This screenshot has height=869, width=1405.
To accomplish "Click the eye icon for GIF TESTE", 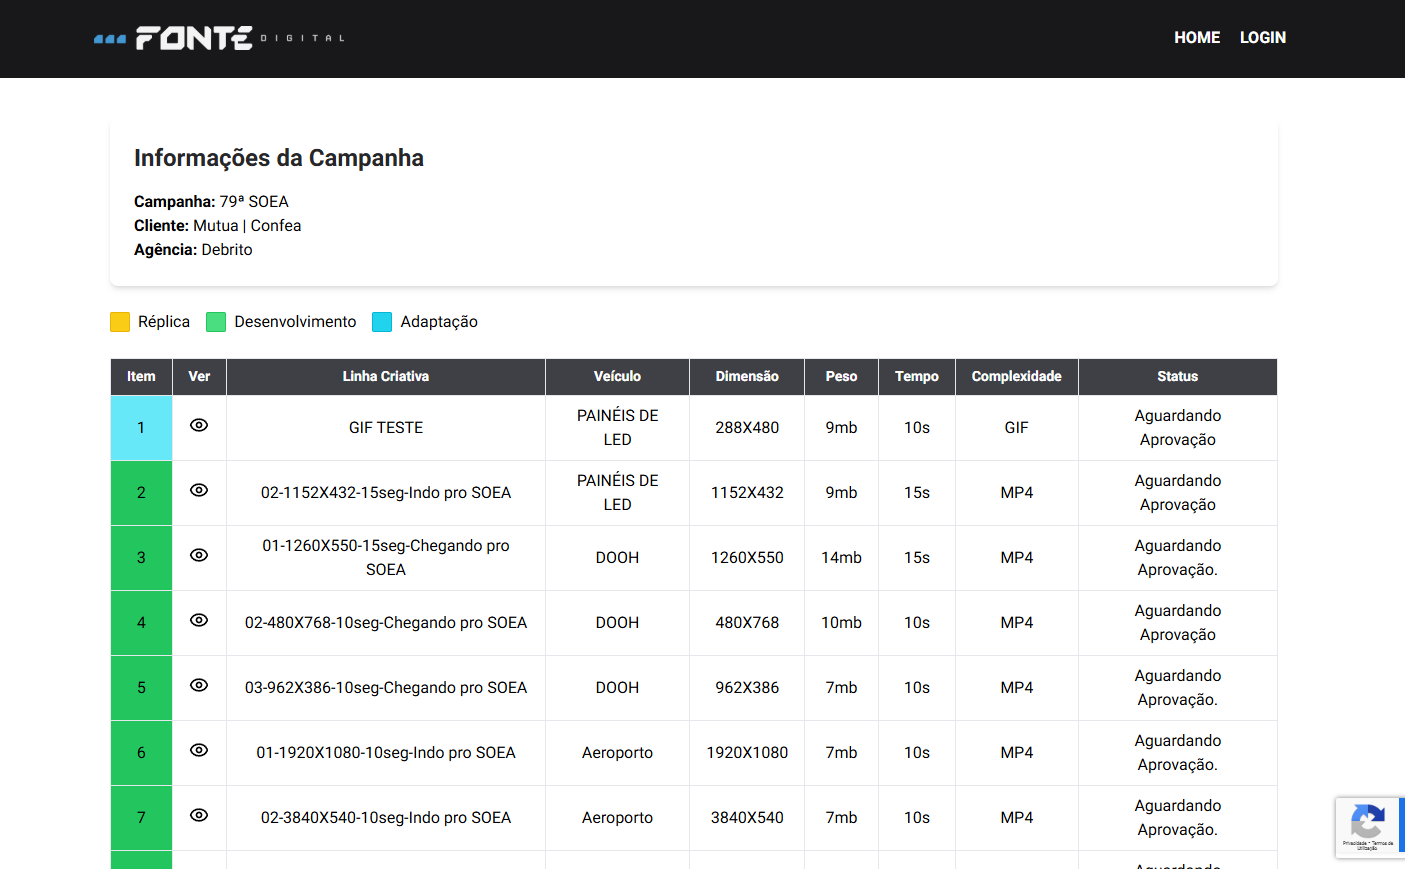I will point(199,425).
